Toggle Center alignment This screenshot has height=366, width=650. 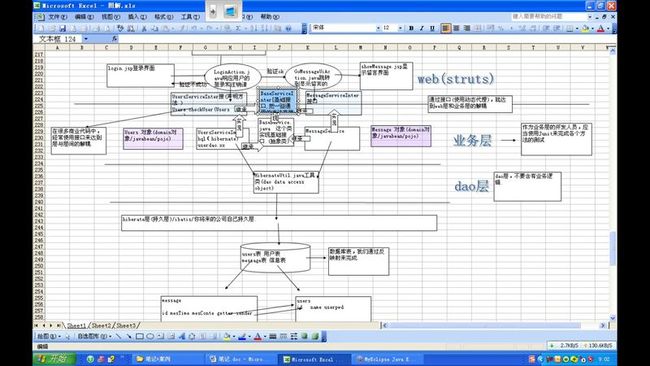click(x=456, y=28)
